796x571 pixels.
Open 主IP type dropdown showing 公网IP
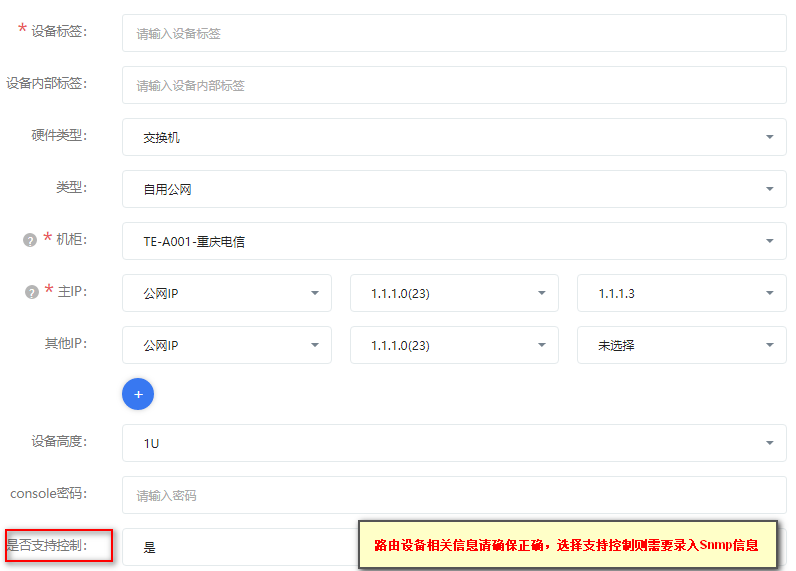(x=227, y=293)
